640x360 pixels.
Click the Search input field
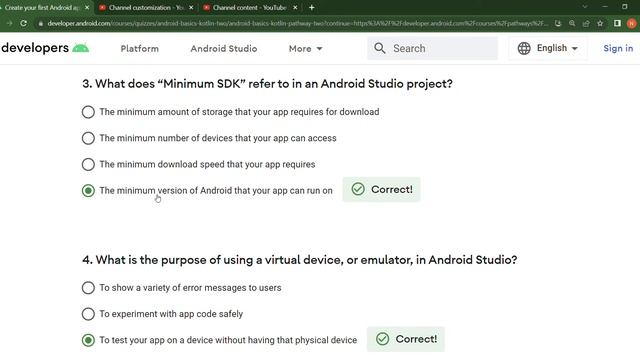pyautogui.click(x=432, y=48)
